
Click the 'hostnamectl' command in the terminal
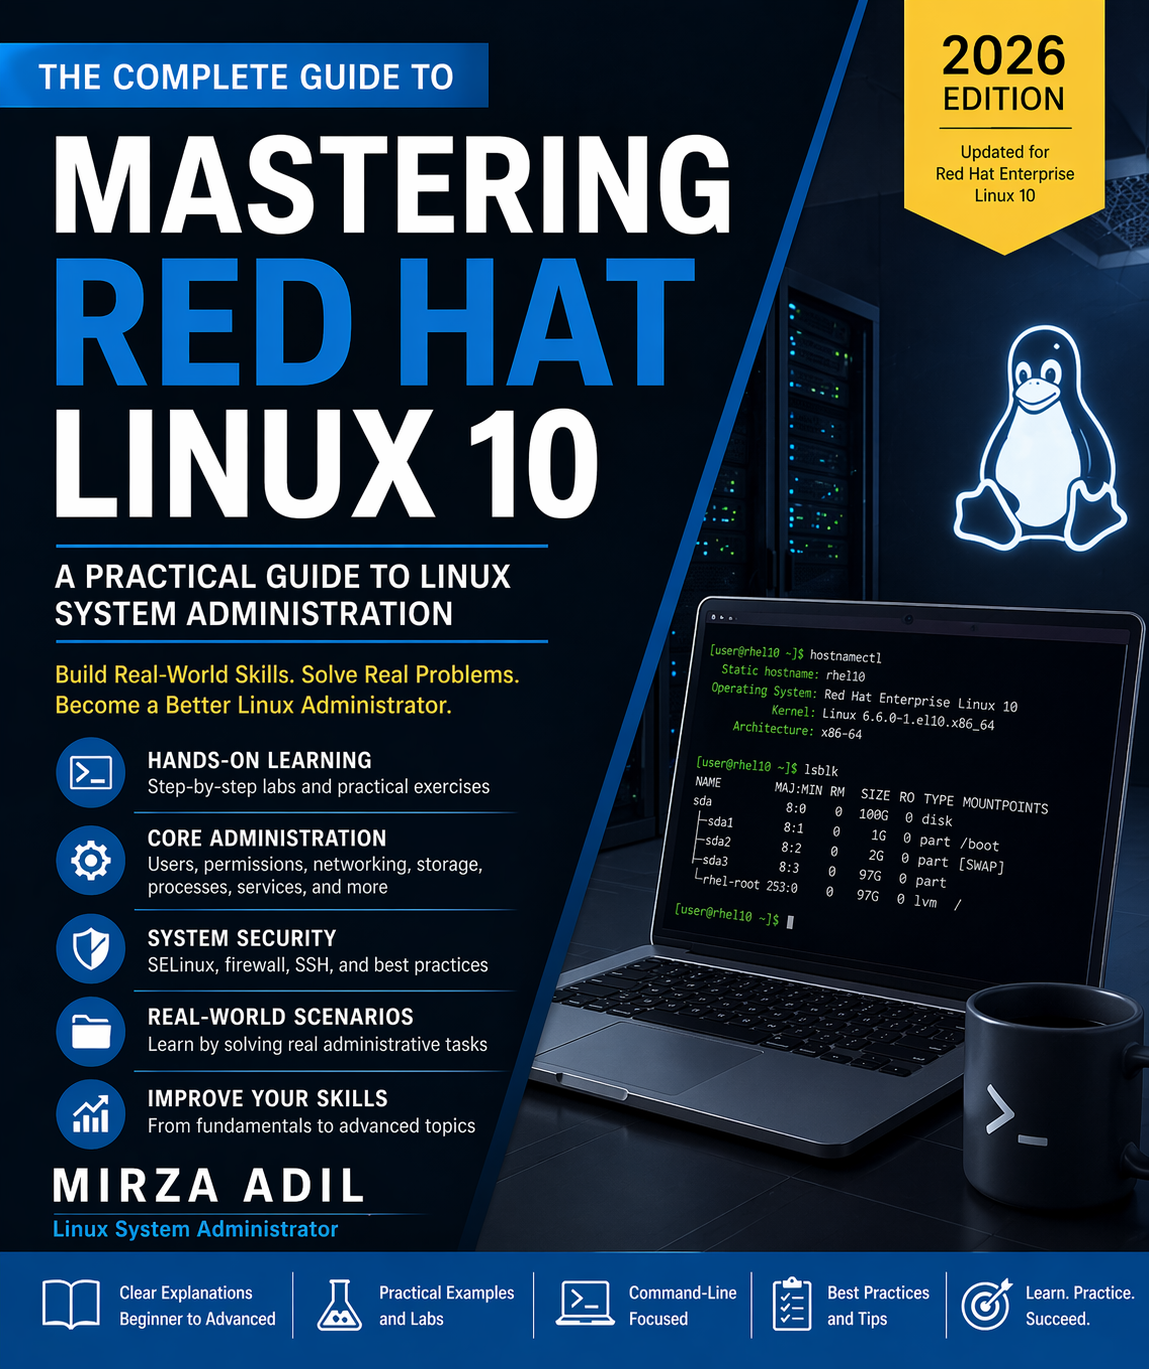tap(846, 657)
